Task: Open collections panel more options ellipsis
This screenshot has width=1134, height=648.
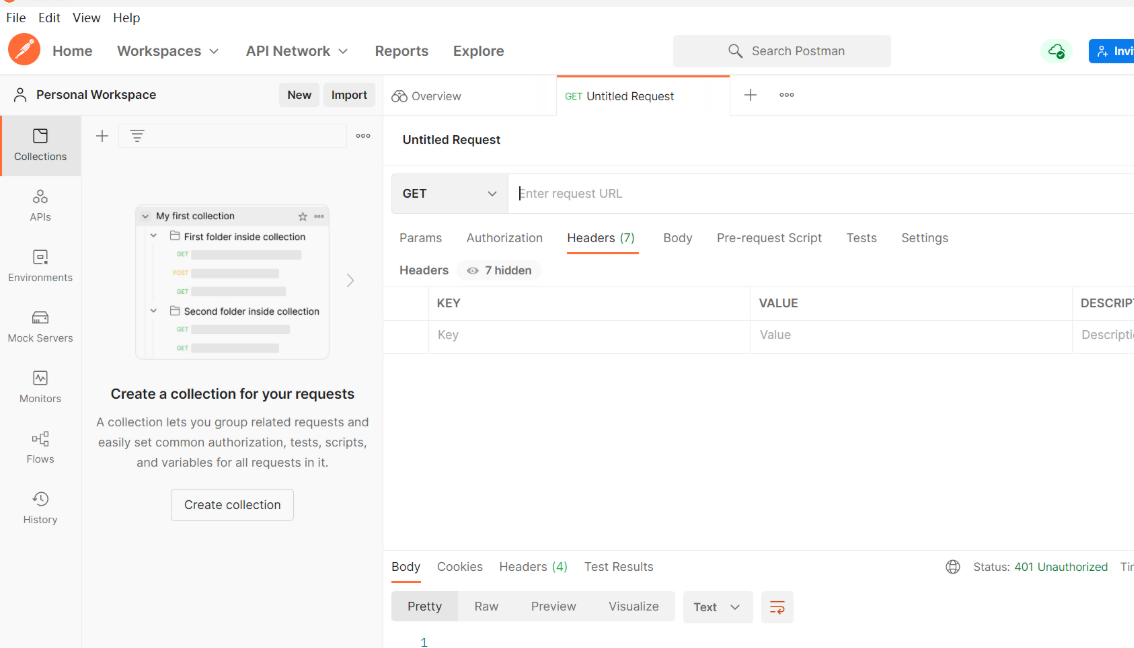Action: pos(363,136)
